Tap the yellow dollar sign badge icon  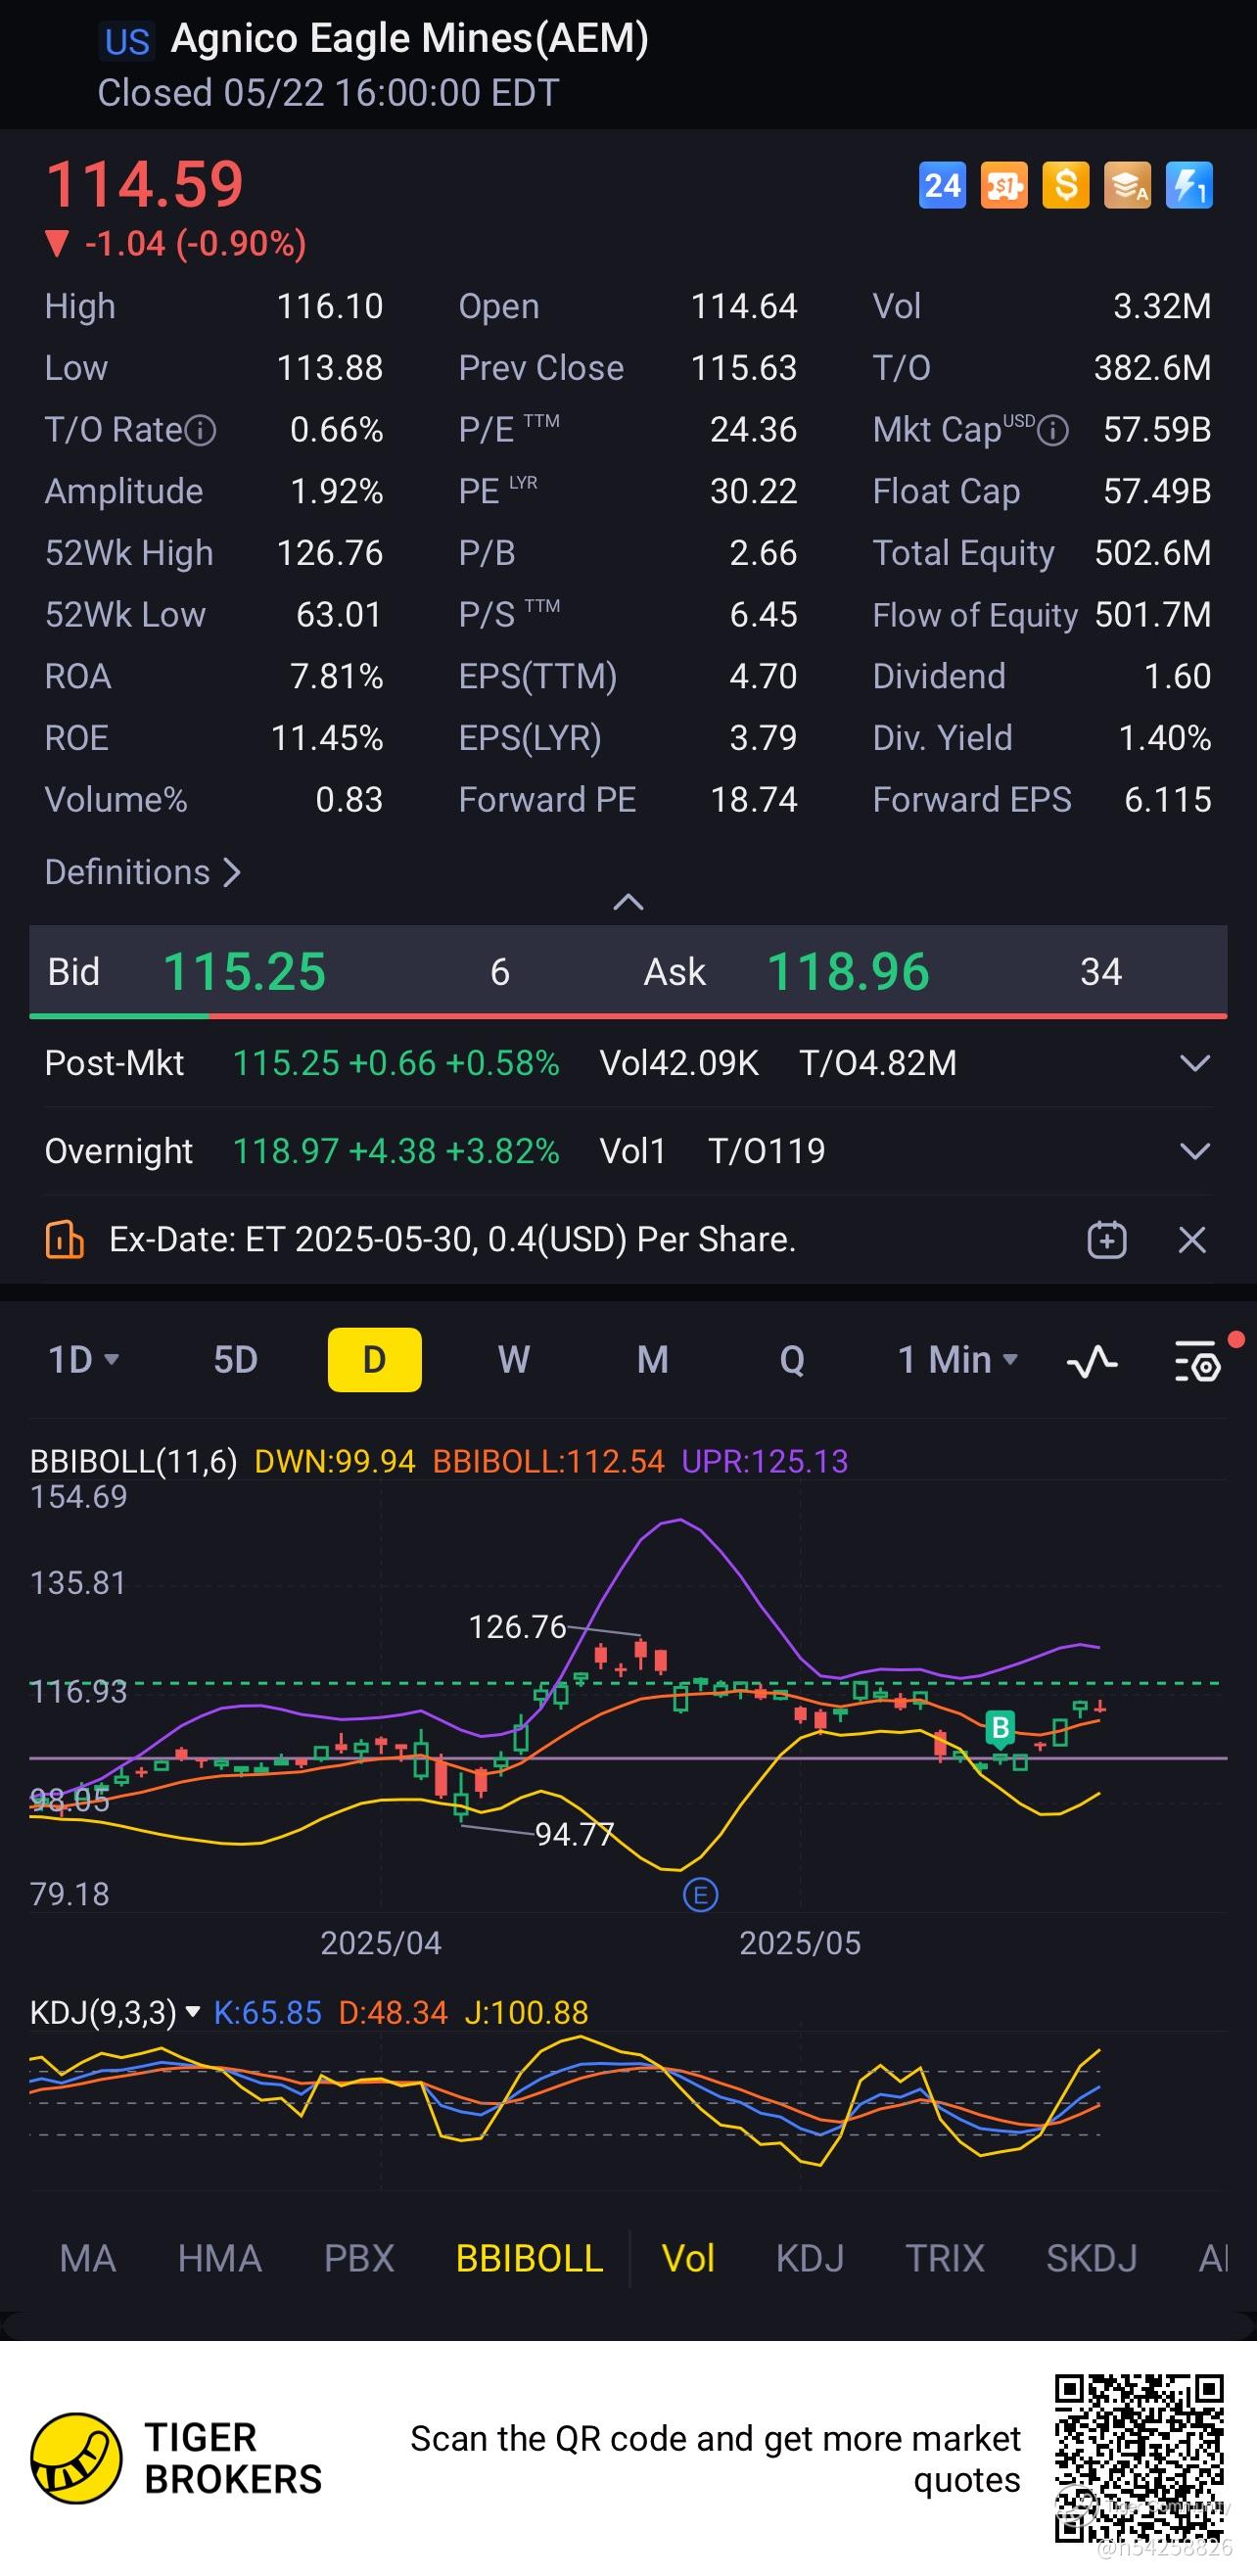click(x=1066, y=185)
